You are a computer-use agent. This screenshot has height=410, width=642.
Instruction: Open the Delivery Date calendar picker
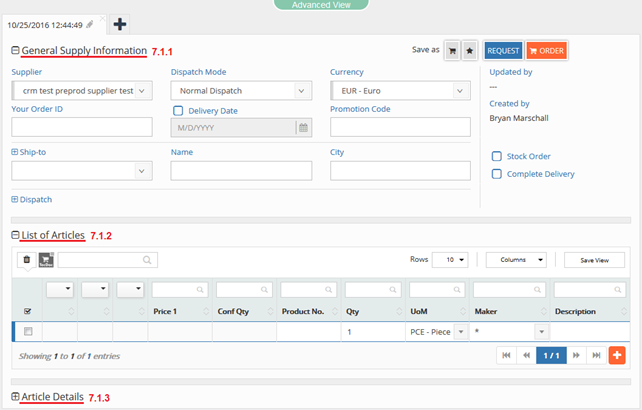coord(302,127)
